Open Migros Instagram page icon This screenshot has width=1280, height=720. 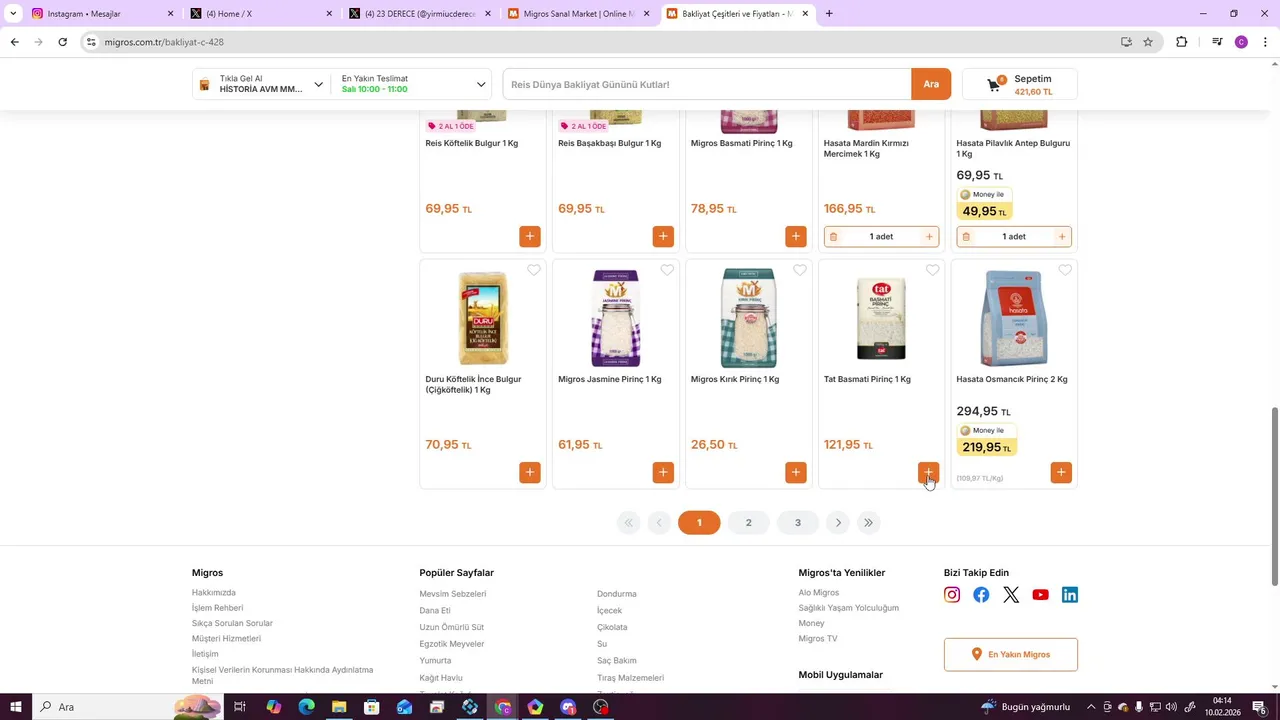952,595
